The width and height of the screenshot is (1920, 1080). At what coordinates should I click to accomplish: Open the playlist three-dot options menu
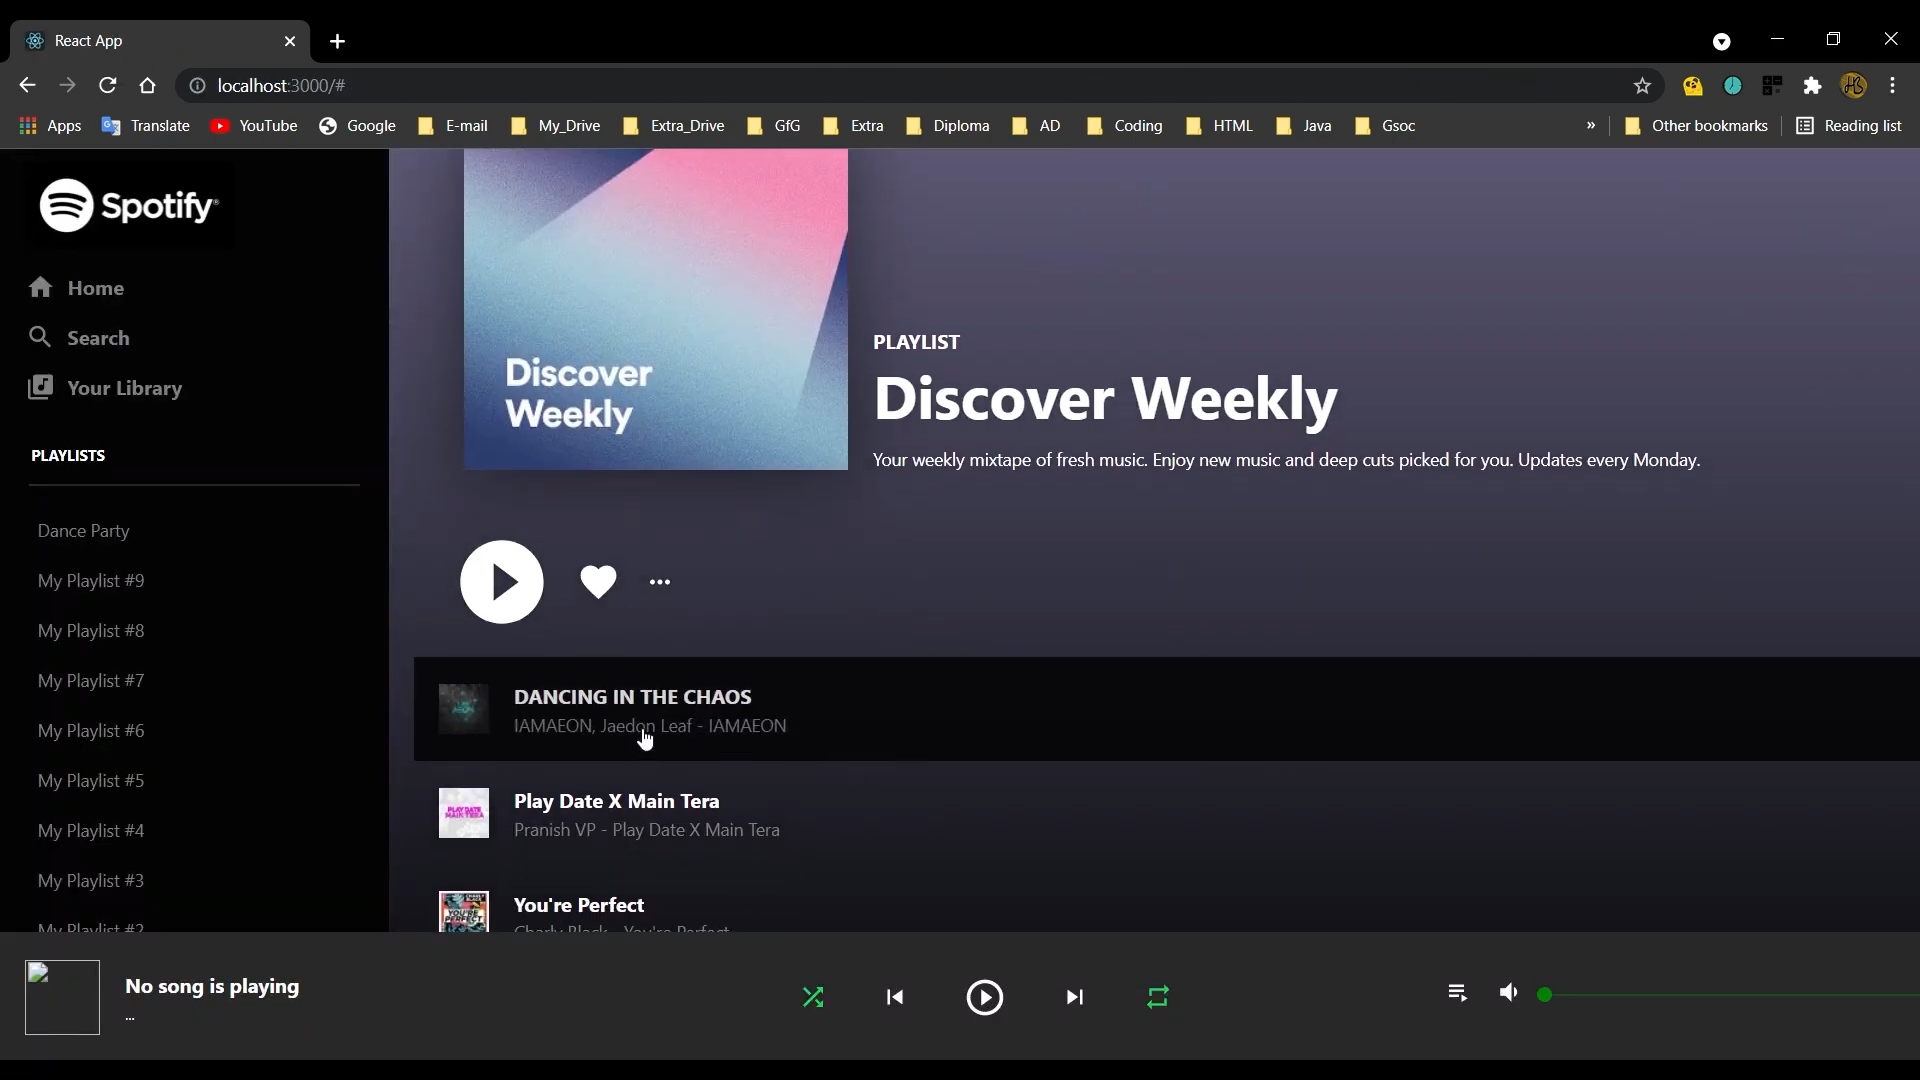[660, 582]
